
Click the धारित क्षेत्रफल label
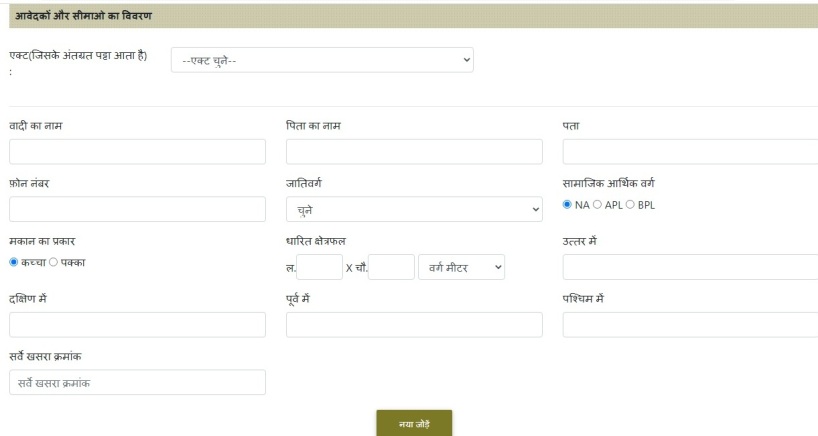(316, 241)
